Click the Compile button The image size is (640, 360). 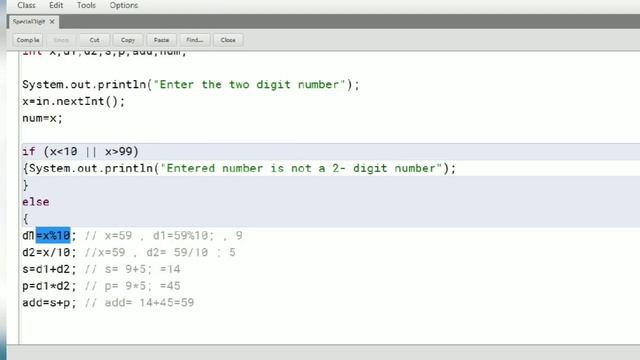tap(28, 40)
